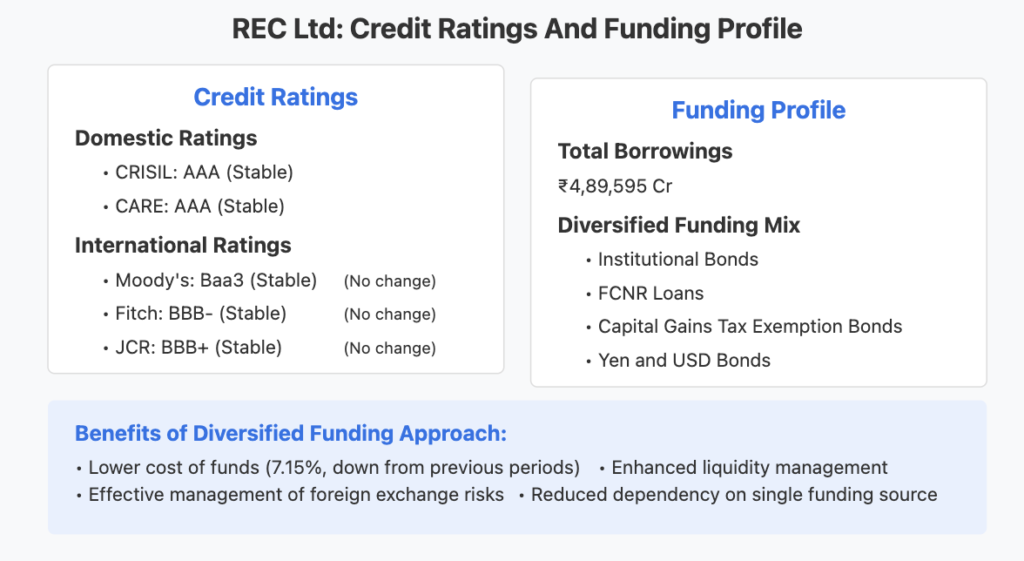The height and width of the screenshot is (561, 1024).
Task: Click the main title REC Ltd heading
Action: pos(517,29)
